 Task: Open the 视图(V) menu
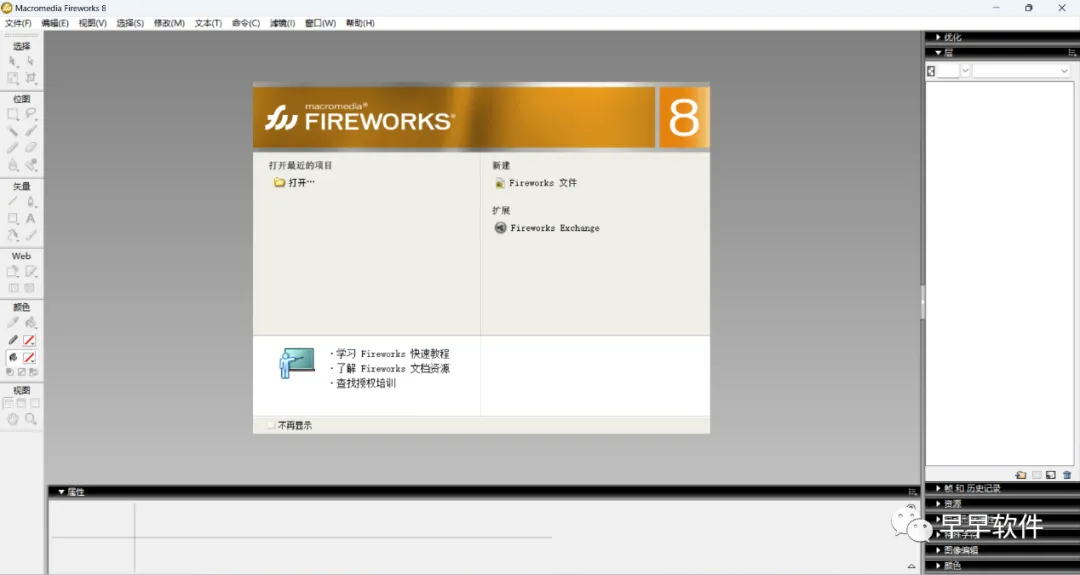[92, 23]
